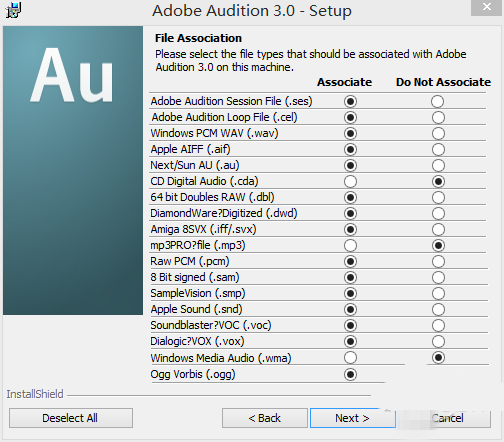The image size is (504, 442).
Task: Cancel the Adobe Audition setup
Action: click(x=447, y=418)
